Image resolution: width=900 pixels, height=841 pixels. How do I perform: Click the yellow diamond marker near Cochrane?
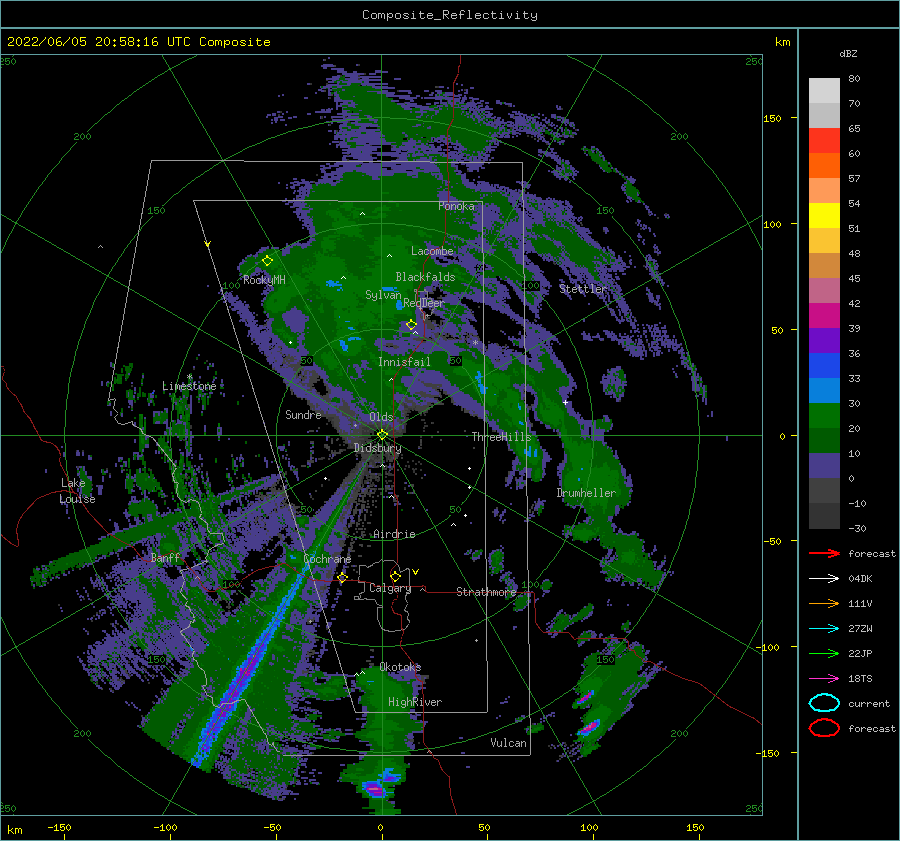[342, 577]
